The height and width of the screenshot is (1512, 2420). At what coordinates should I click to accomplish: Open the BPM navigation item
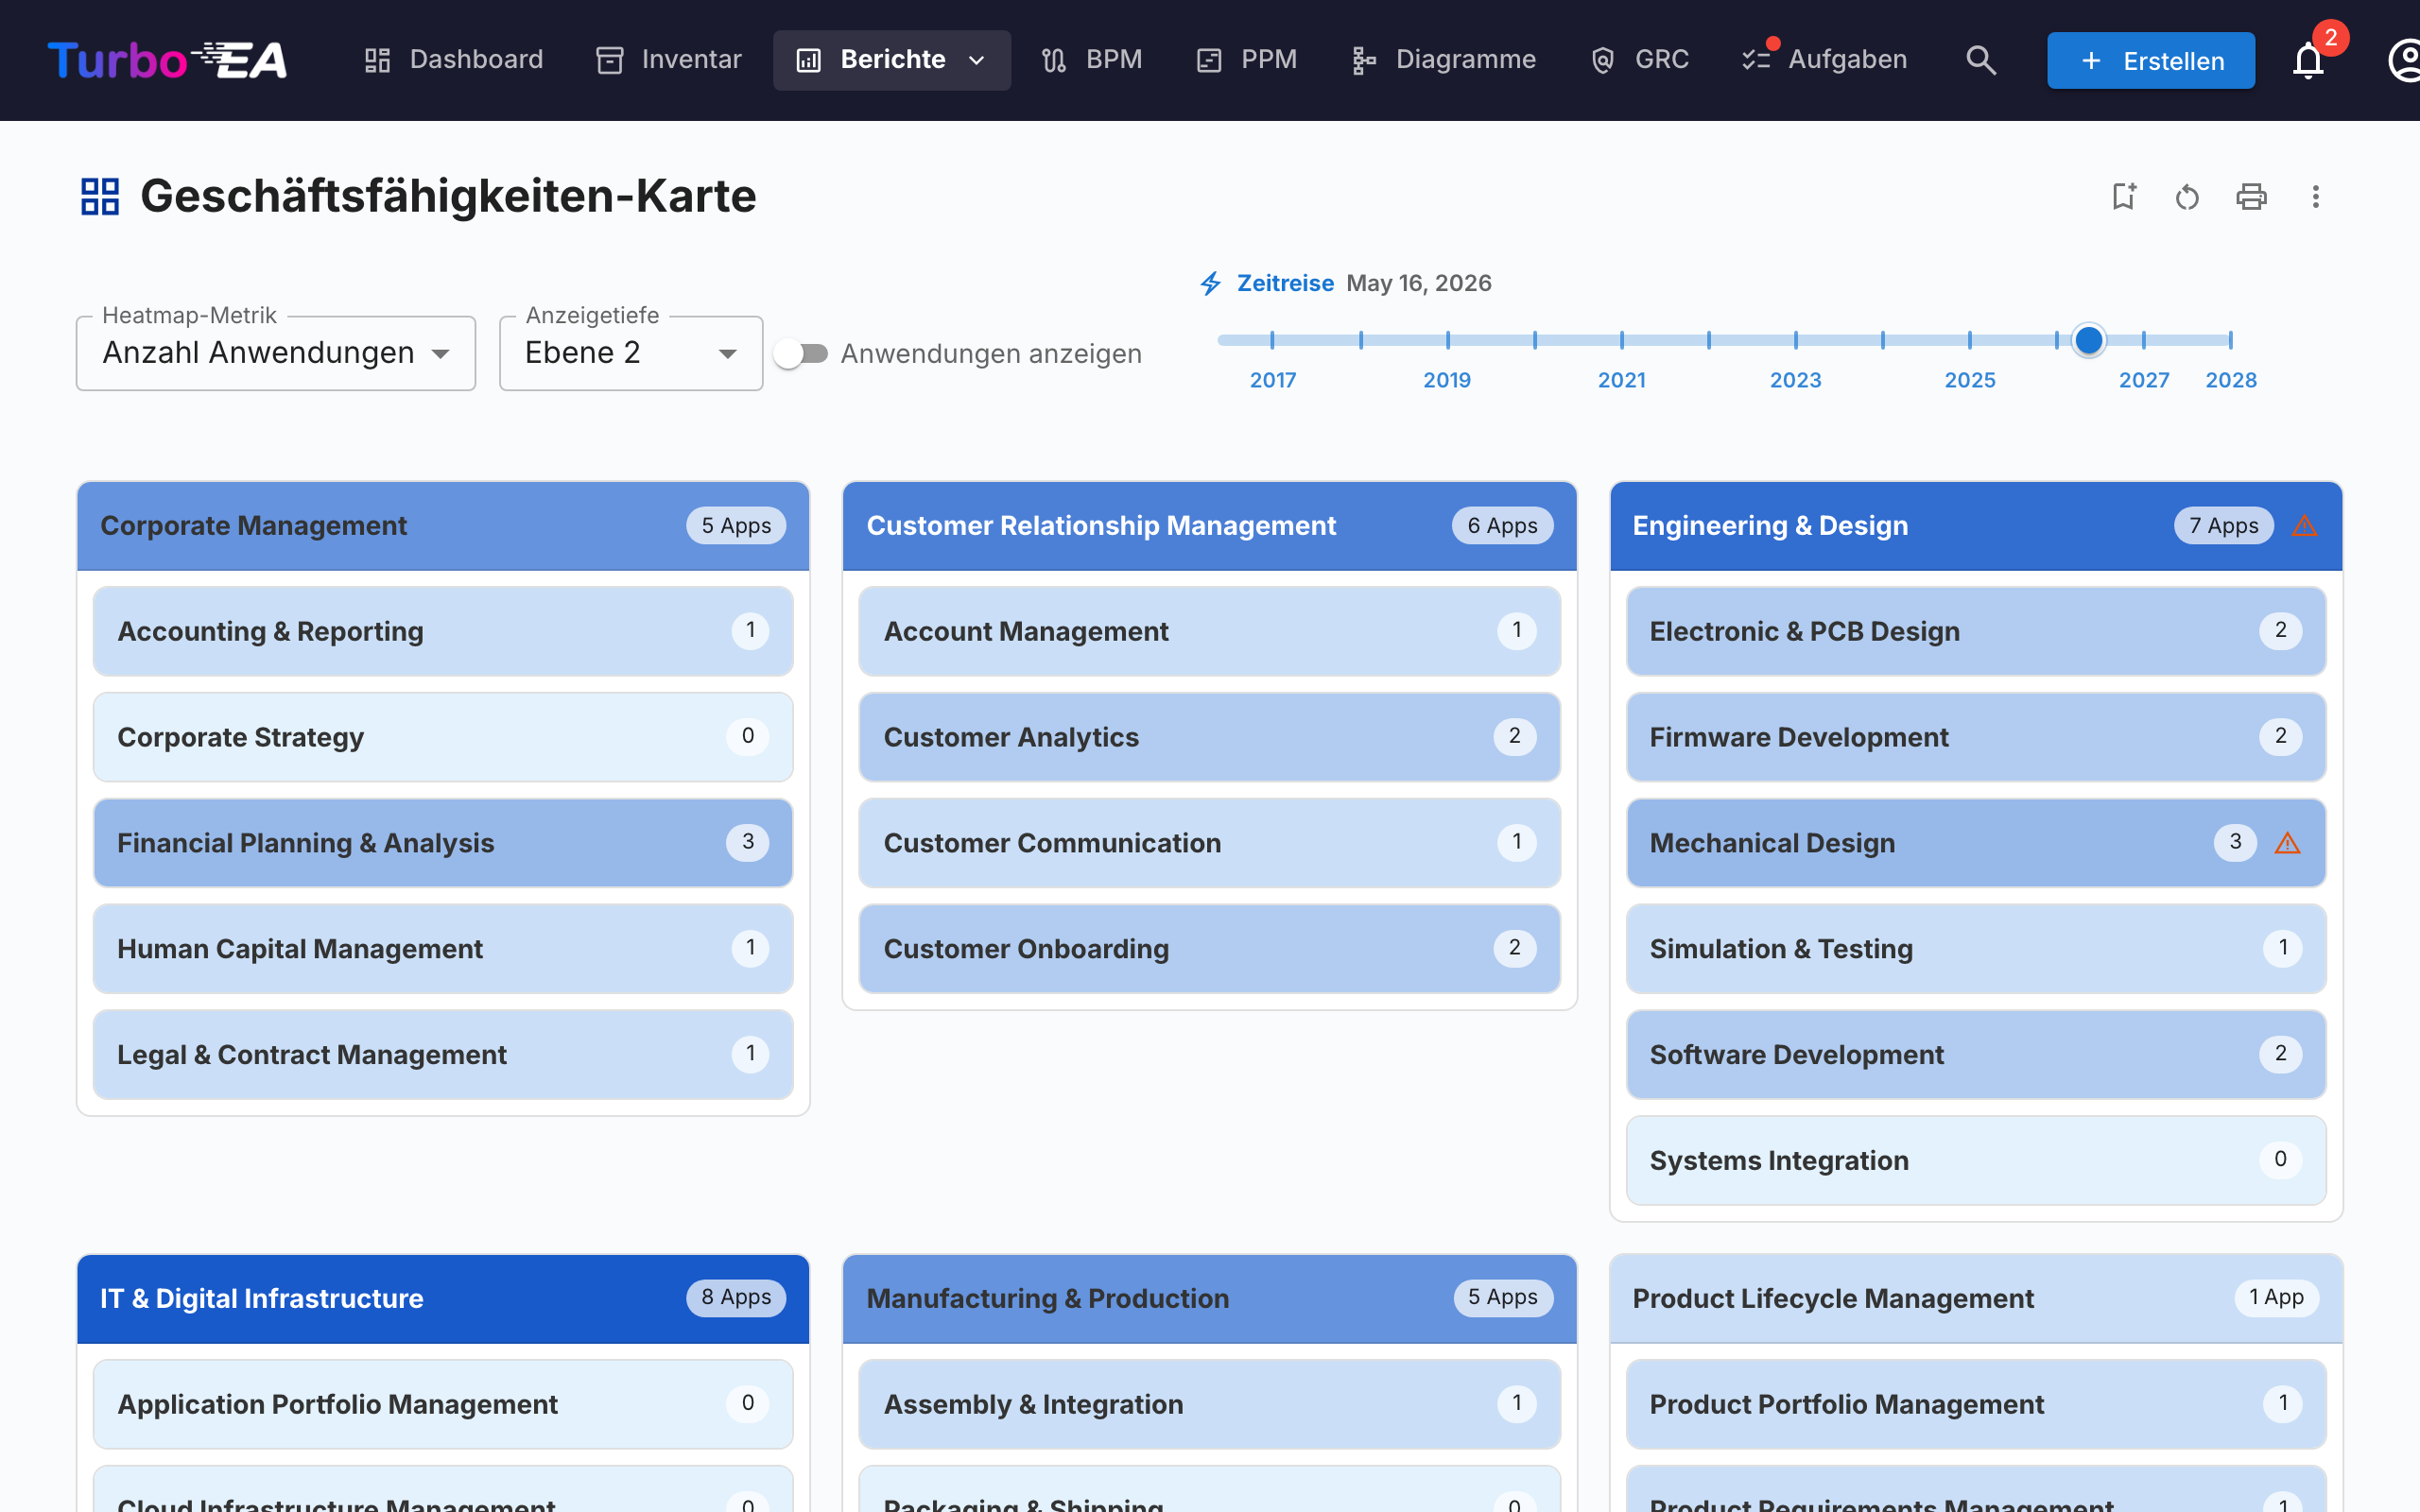(1092, 60)
